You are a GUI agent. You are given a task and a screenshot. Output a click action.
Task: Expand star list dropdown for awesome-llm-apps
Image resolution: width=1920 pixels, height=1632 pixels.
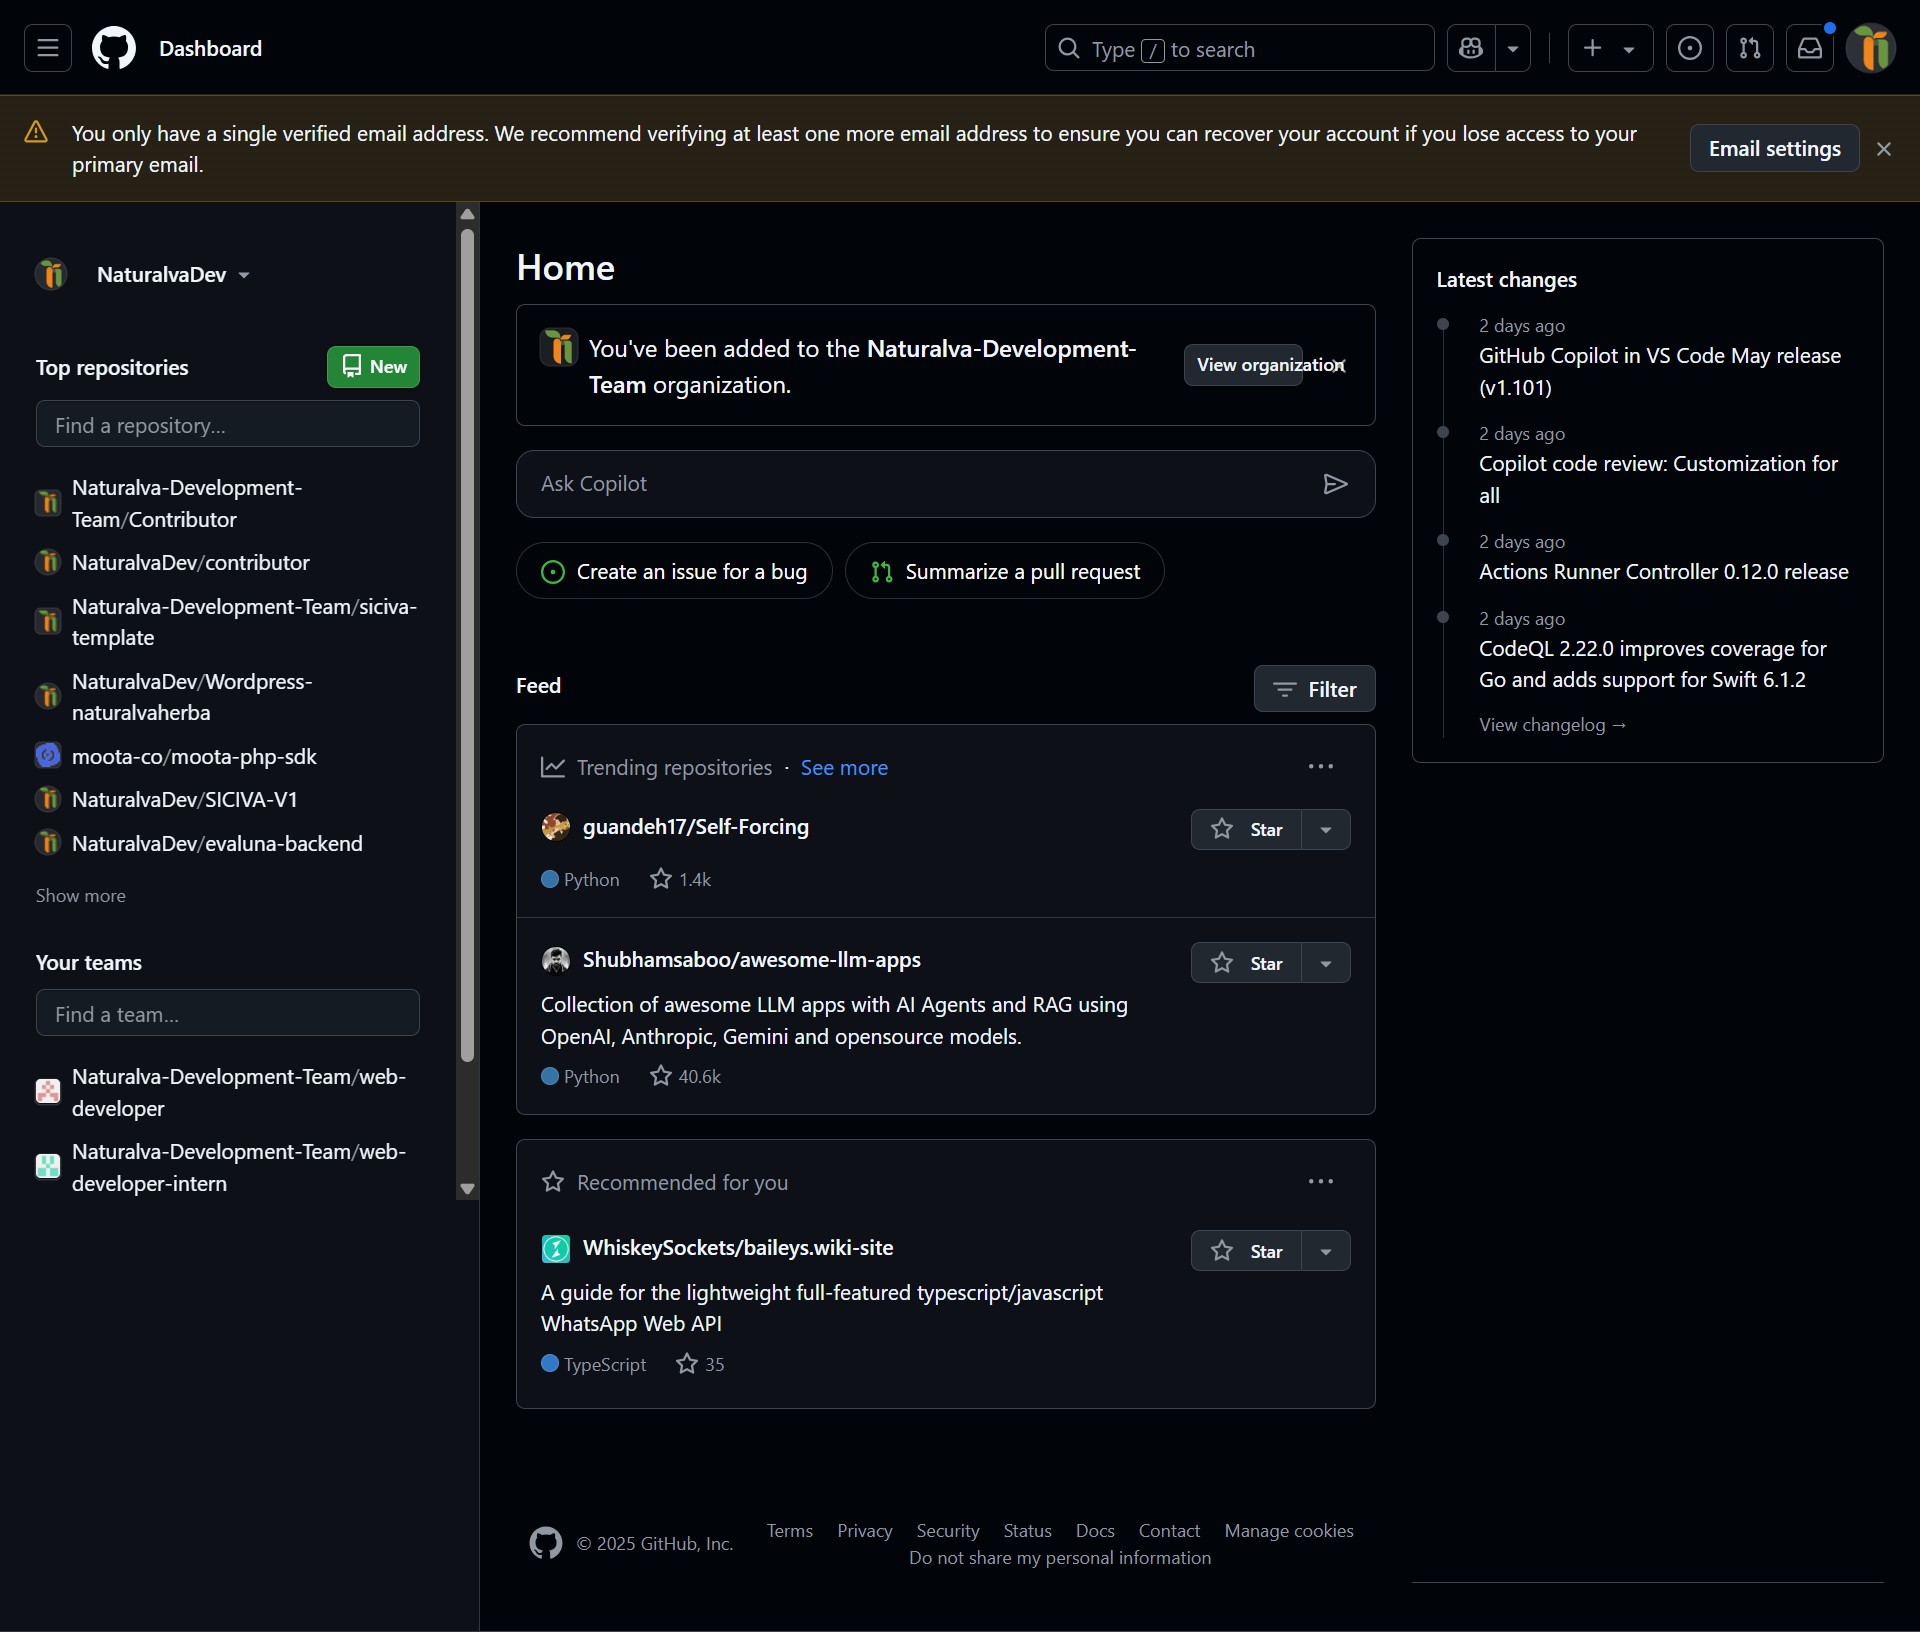(1326, 963)
